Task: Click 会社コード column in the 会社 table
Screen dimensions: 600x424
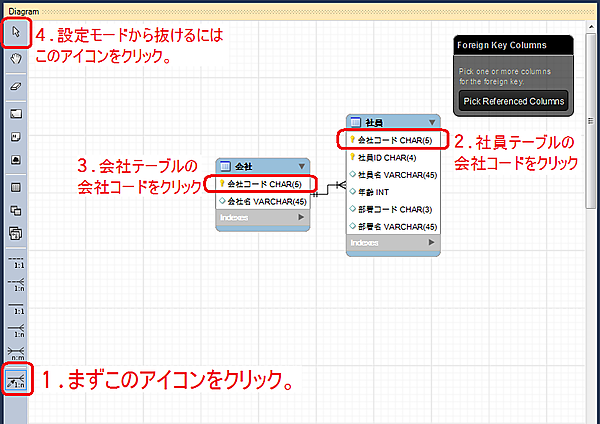Action: coord(263,184)
